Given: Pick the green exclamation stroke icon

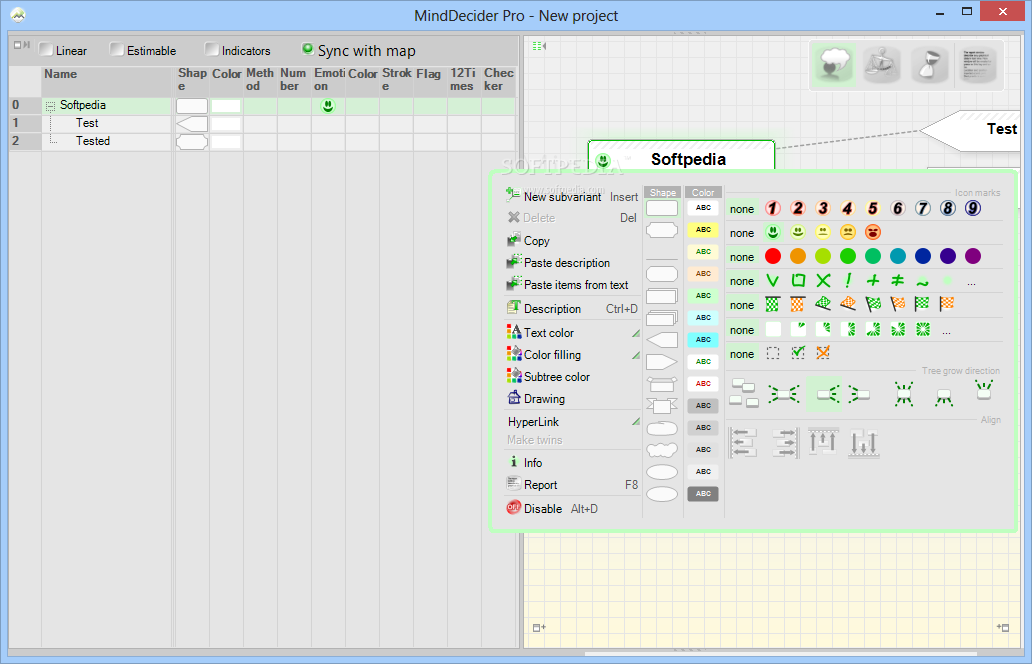Looking at the screenshot, I should coord(848,281).
